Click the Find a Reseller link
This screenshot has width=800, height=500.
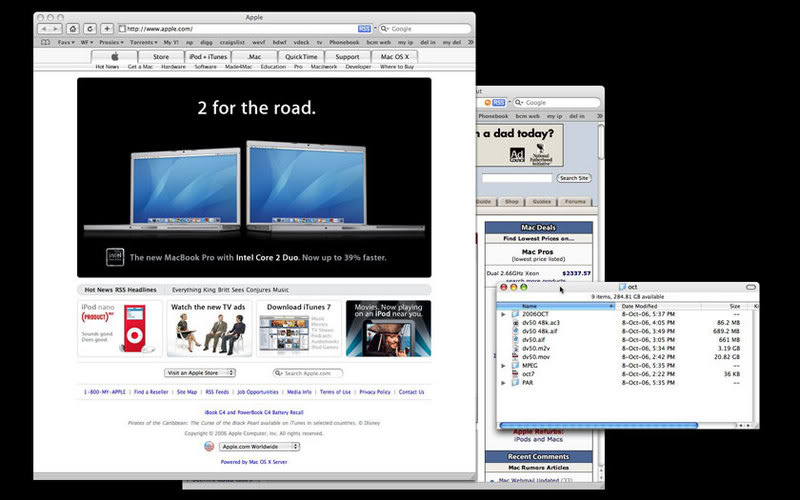151,392
